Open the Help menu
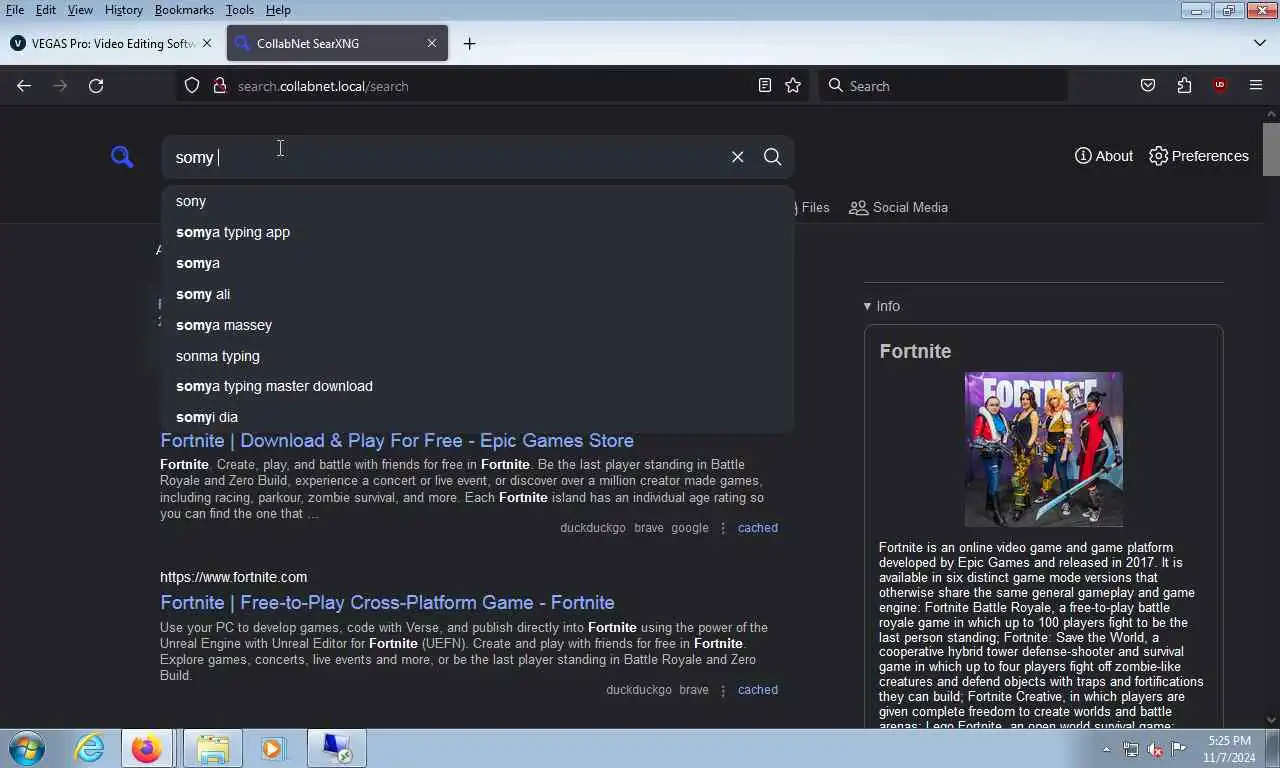 (278, 10)
